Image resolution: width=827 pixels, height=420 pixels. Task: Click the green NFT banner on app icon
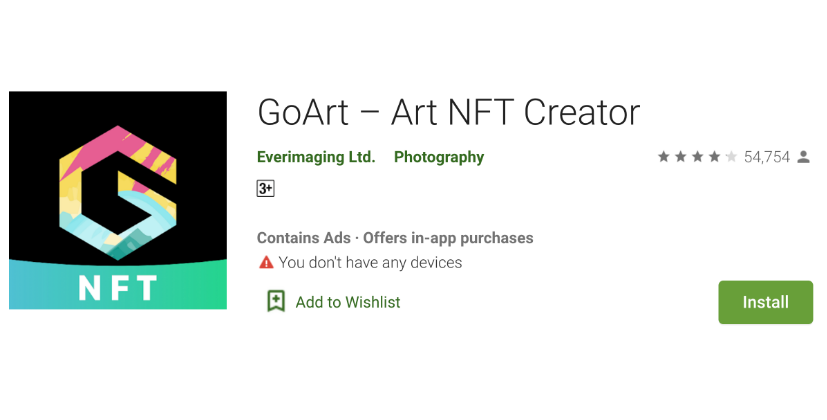click(117, 287)
